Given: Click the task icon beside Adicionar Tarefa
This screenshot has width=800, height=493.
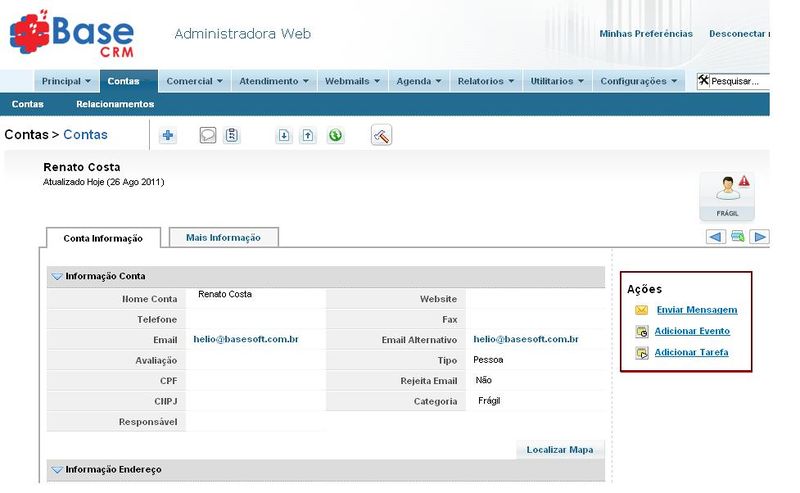Looking at the screenshot, I should 642,353.
